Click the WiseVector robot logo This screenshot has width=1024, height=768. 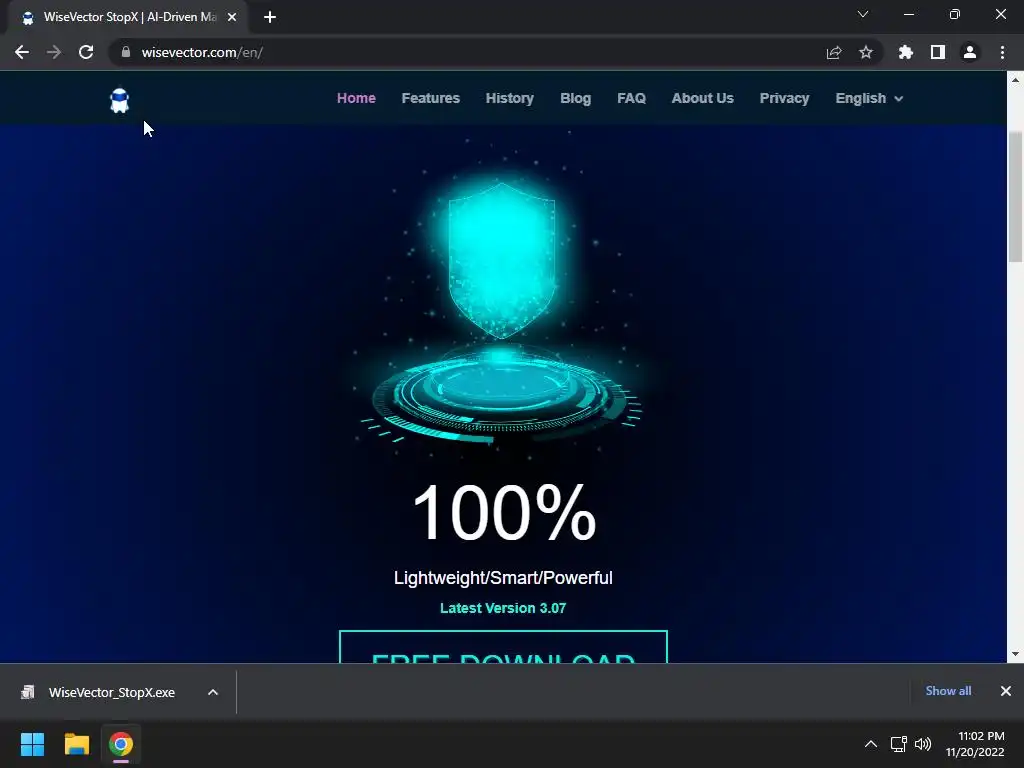pyautogui.click(x=120, y=101)
